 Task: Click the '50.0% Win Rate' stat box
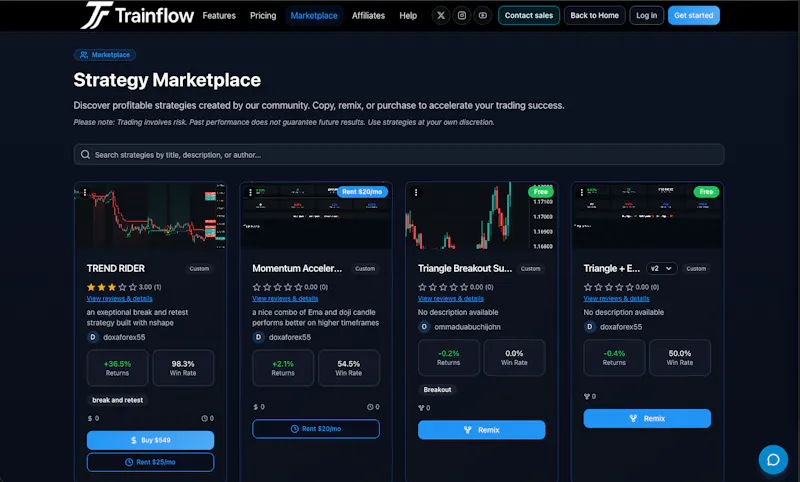click(680, 358)
